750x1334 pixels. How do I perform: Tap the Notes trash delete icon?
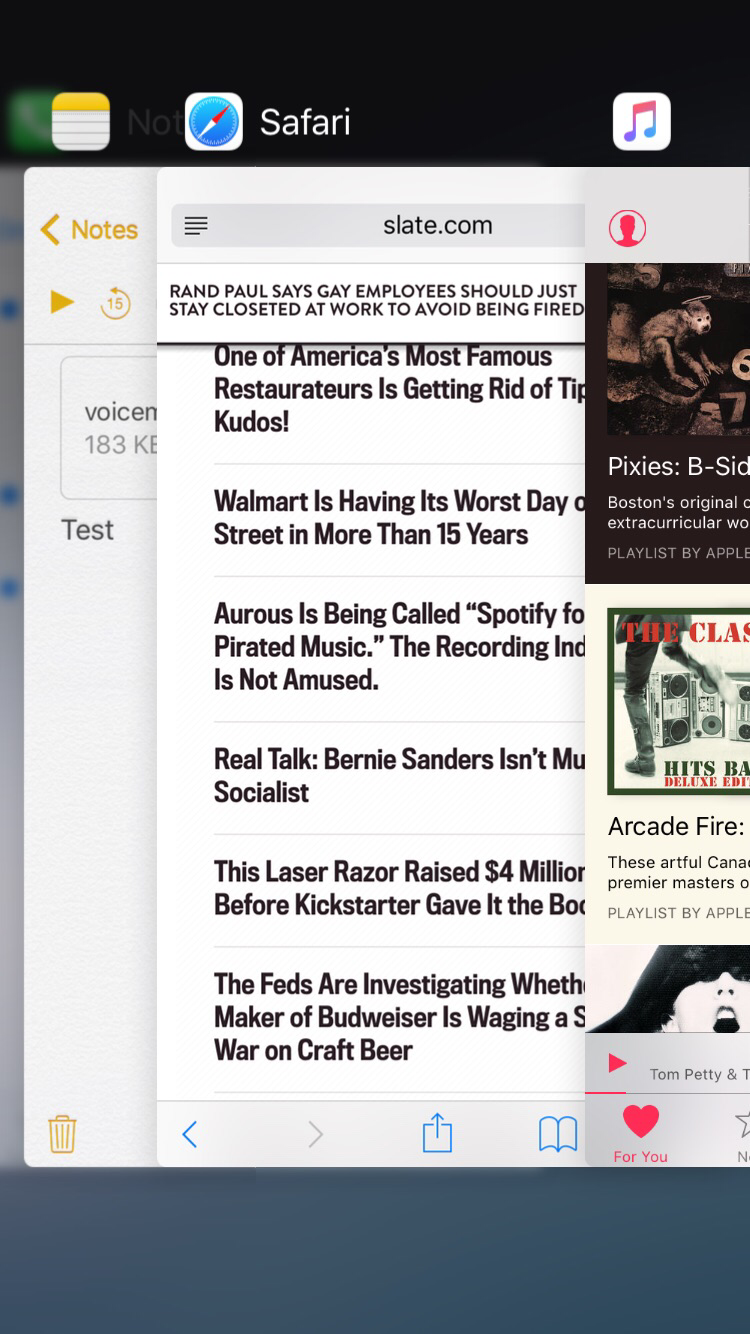click(62, 1134)
